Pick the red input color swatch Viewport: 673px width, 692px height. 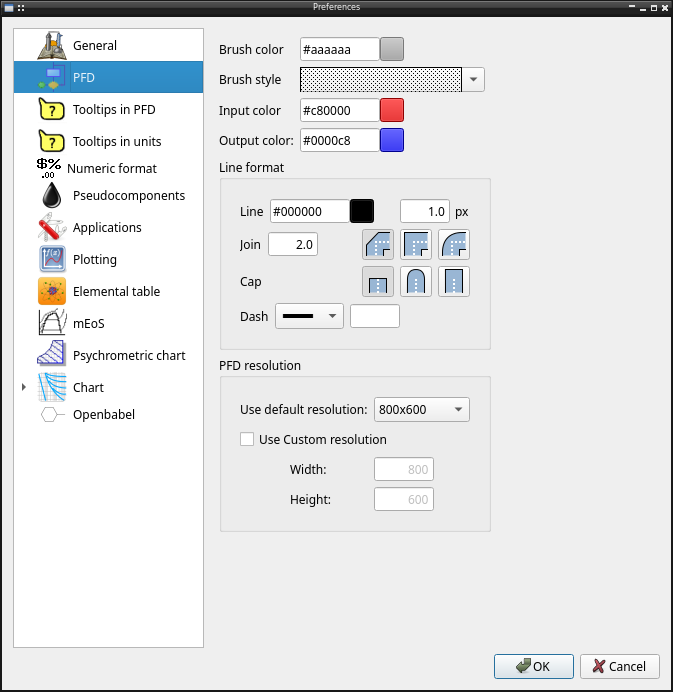[x=392, y=110]
